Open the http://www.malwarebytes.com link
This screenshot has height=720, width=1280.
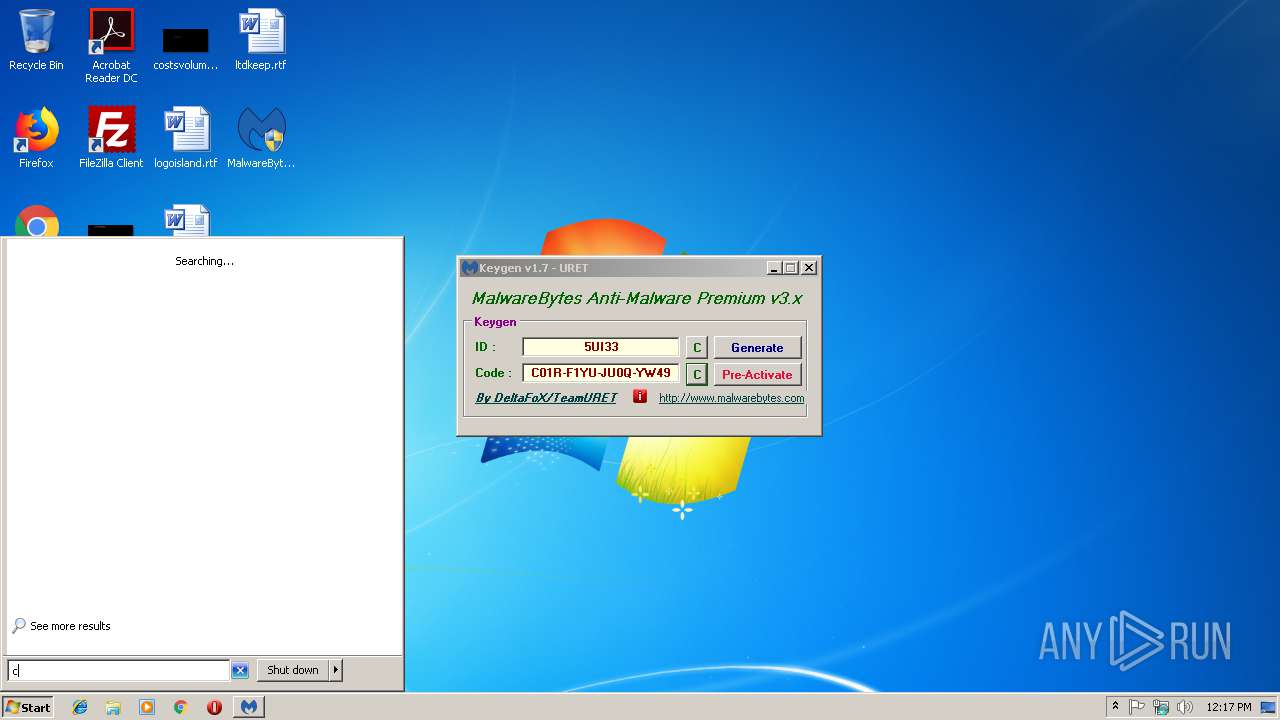pos(731,398)
